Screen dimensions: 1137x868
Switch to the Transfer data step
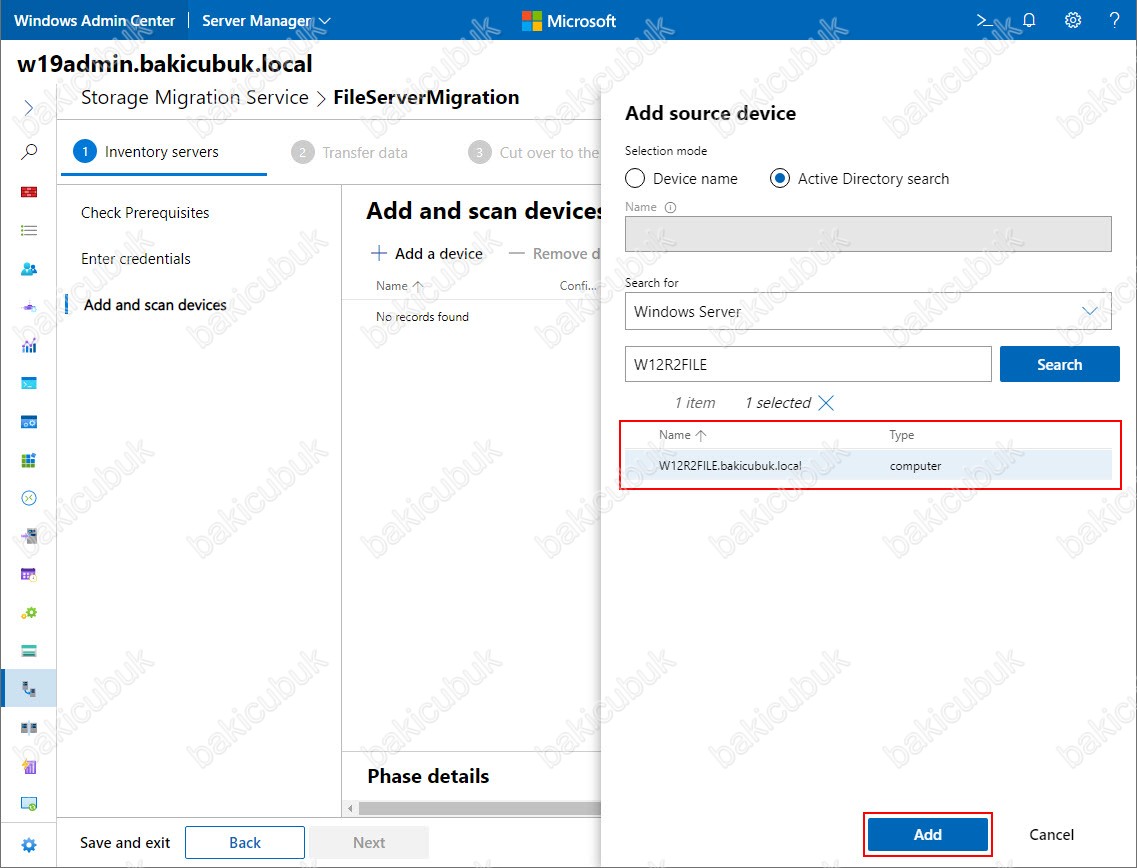(x=349, y=152)
